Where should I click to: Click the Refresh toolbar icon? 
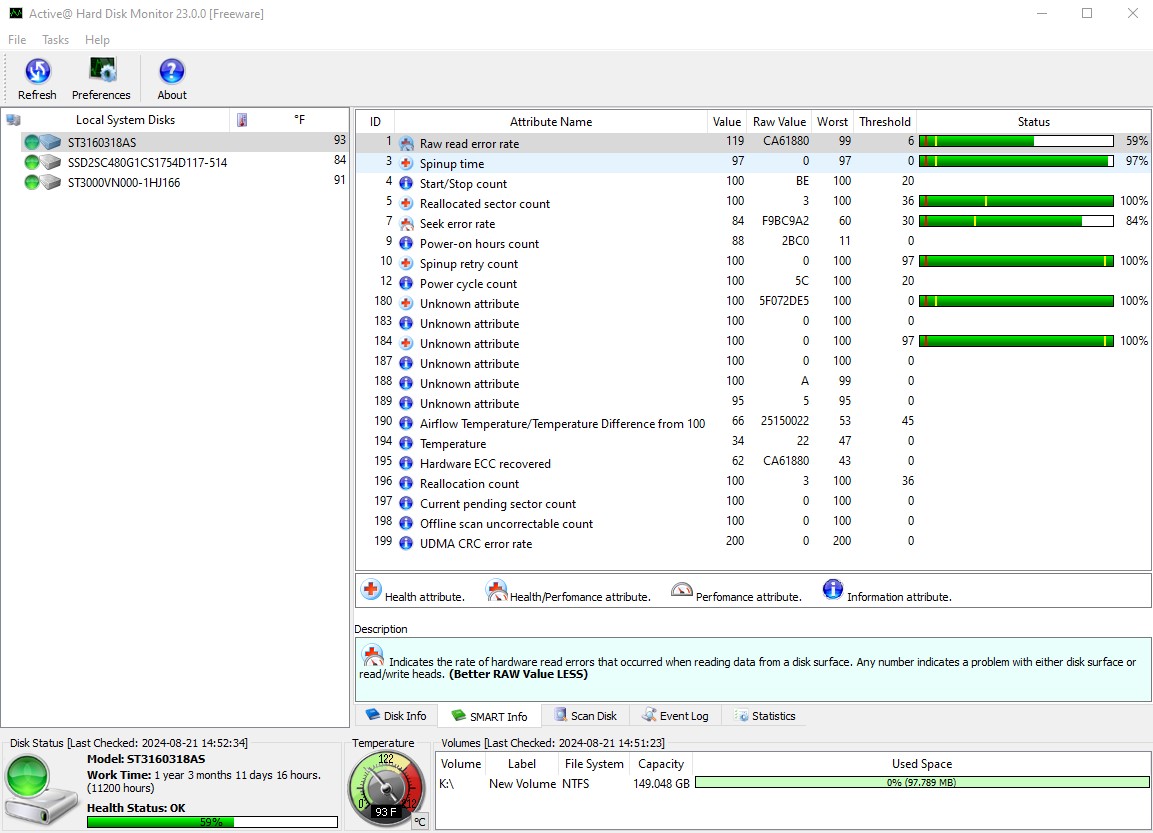coord(37,71)
